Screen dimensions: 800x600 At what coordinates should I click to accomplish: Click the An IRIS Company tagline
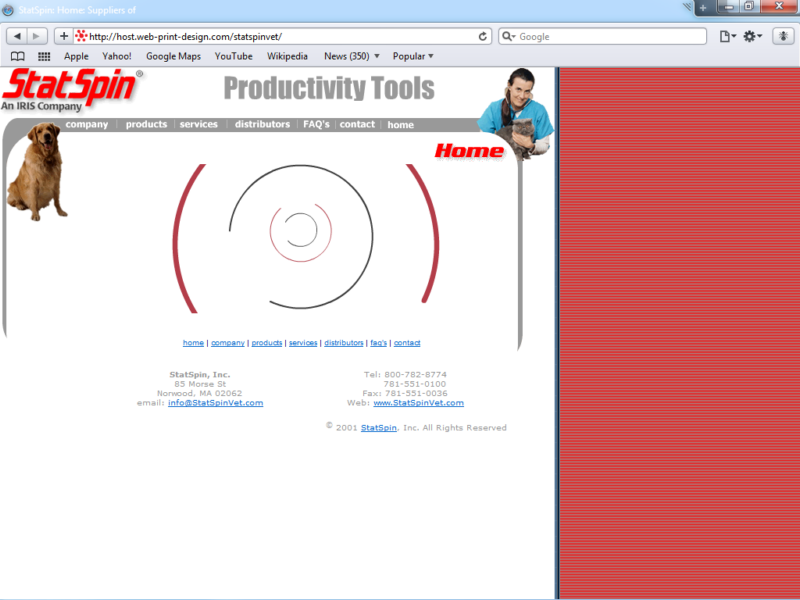point(41,106)
